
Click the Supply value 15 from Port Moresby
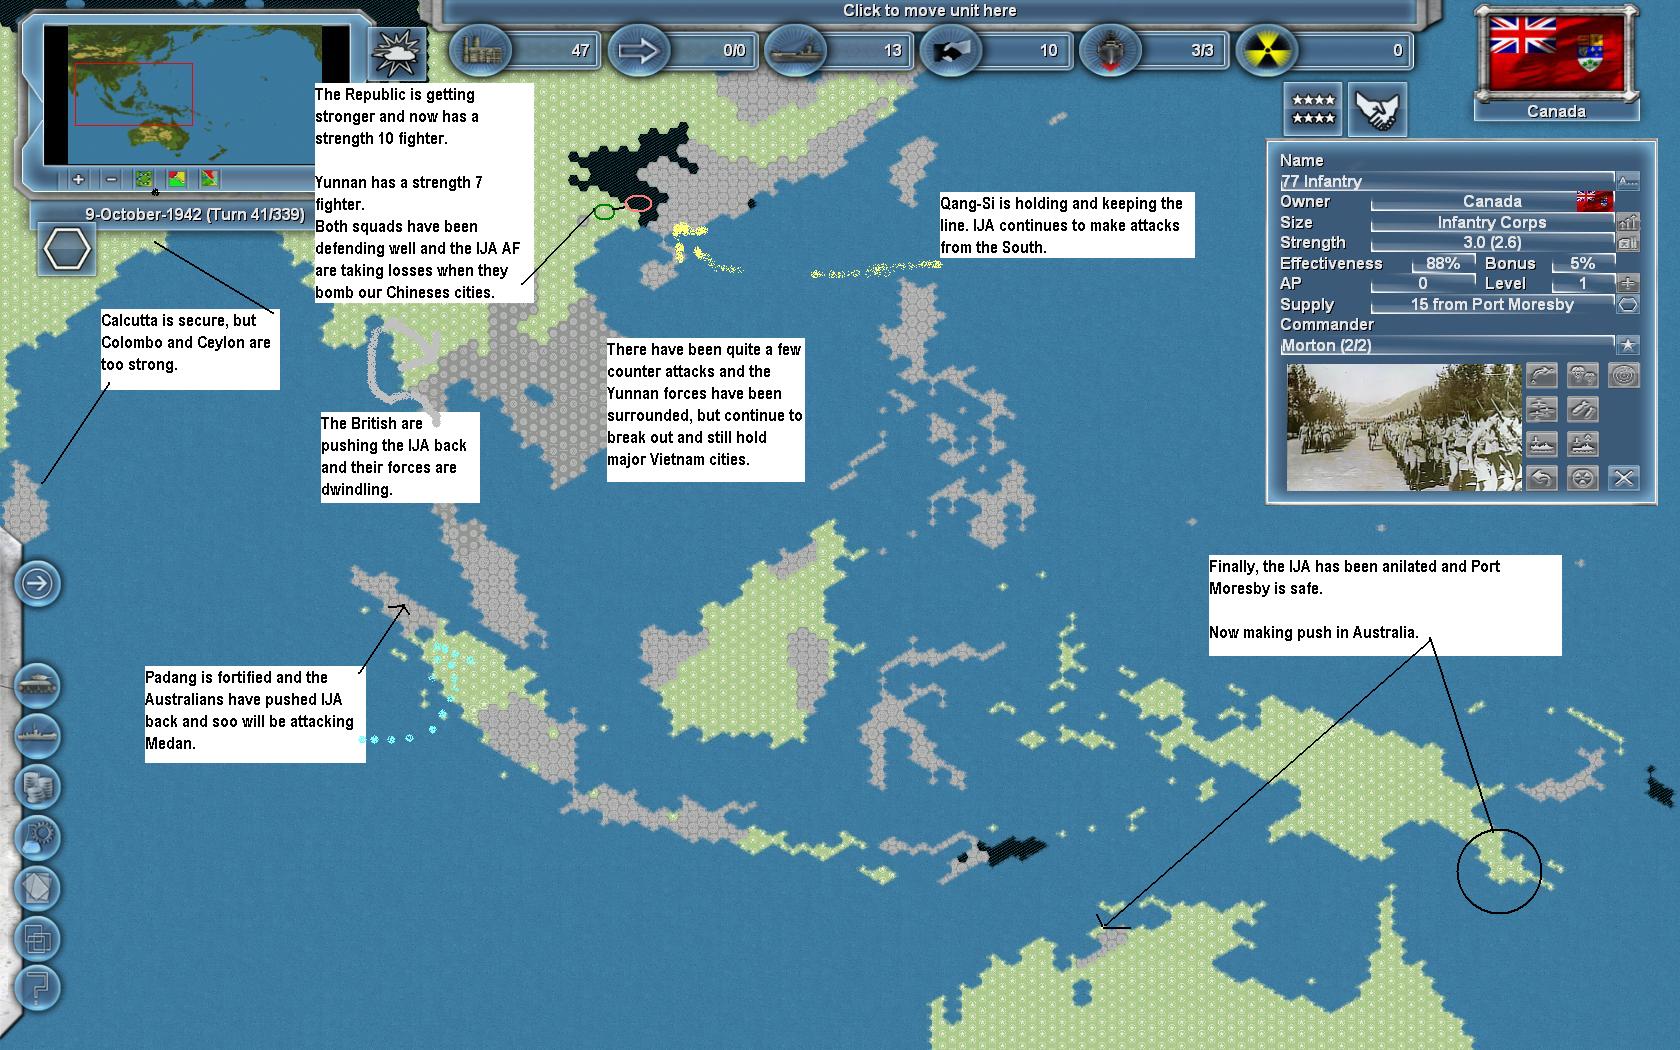point(1492,304)
